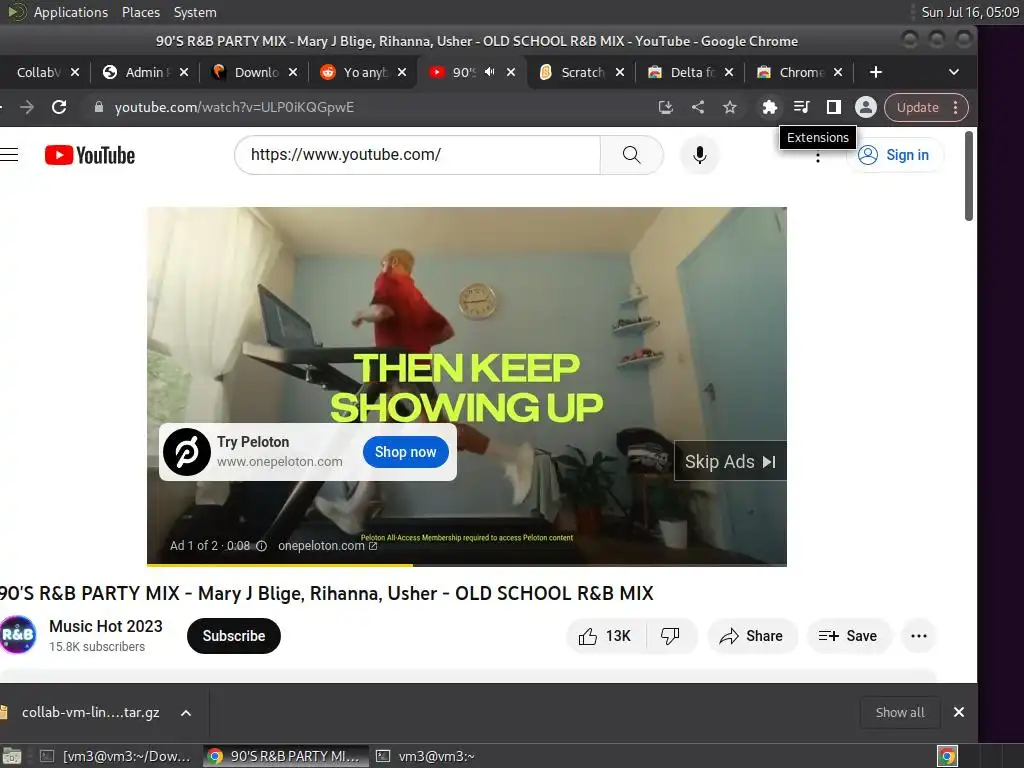Image resolution: width=1024 pixels, height=768 pixels.
Task: Click the show desktop icon in taskbar
Action: click(12, 756)
